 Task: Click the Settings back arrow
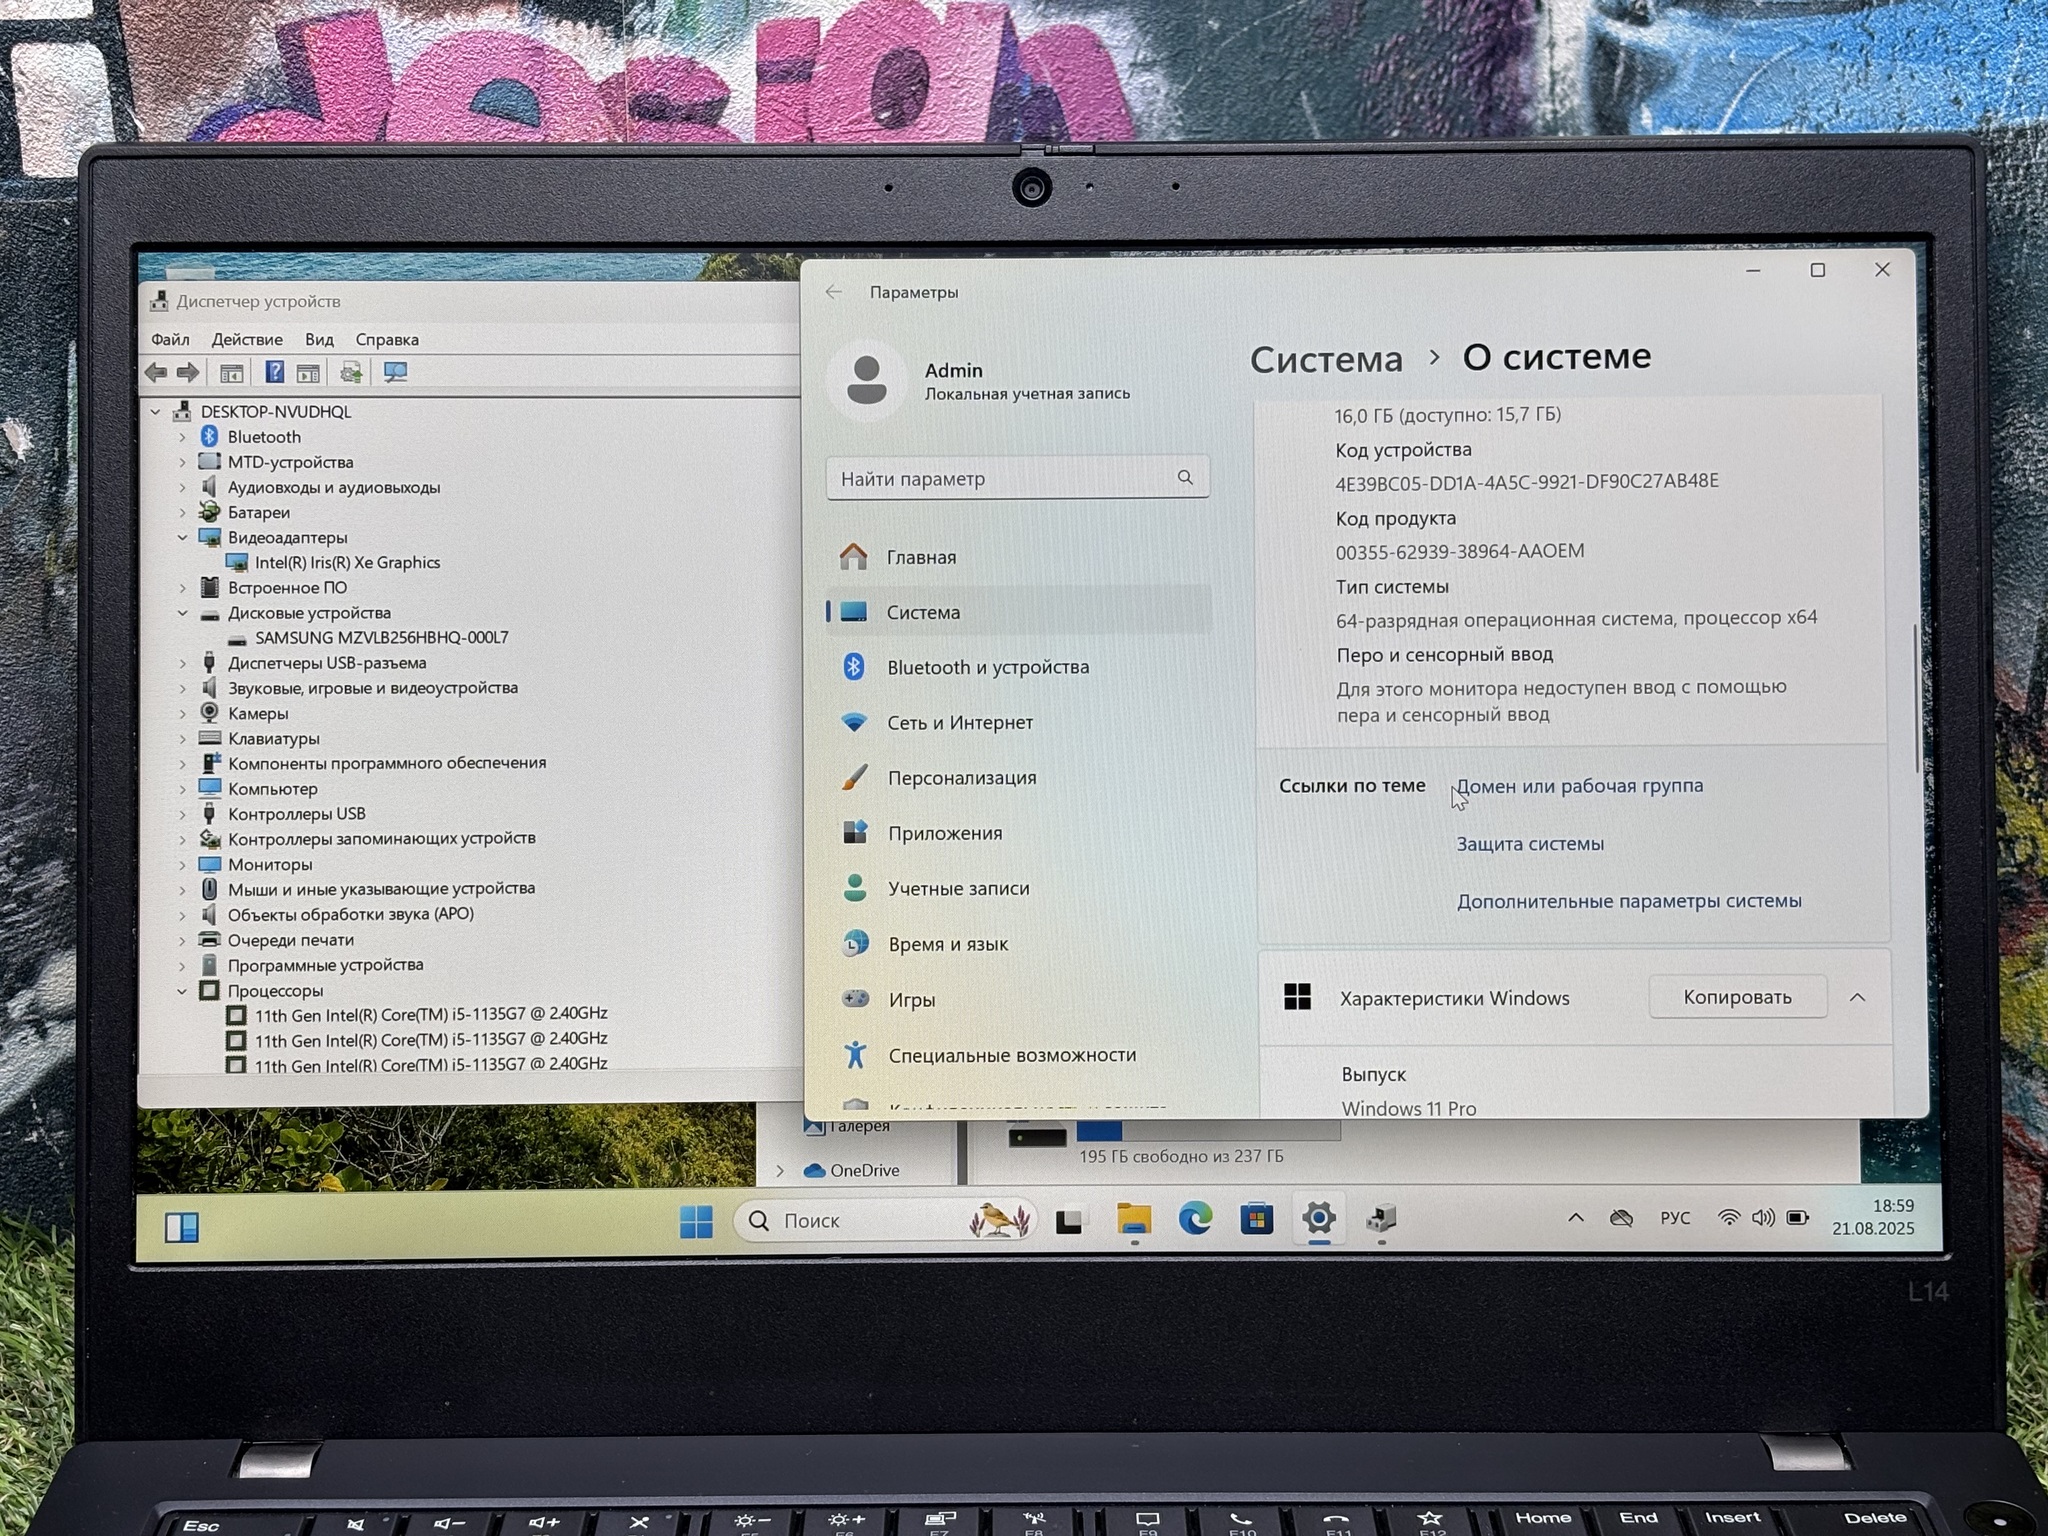click(834, 292)
